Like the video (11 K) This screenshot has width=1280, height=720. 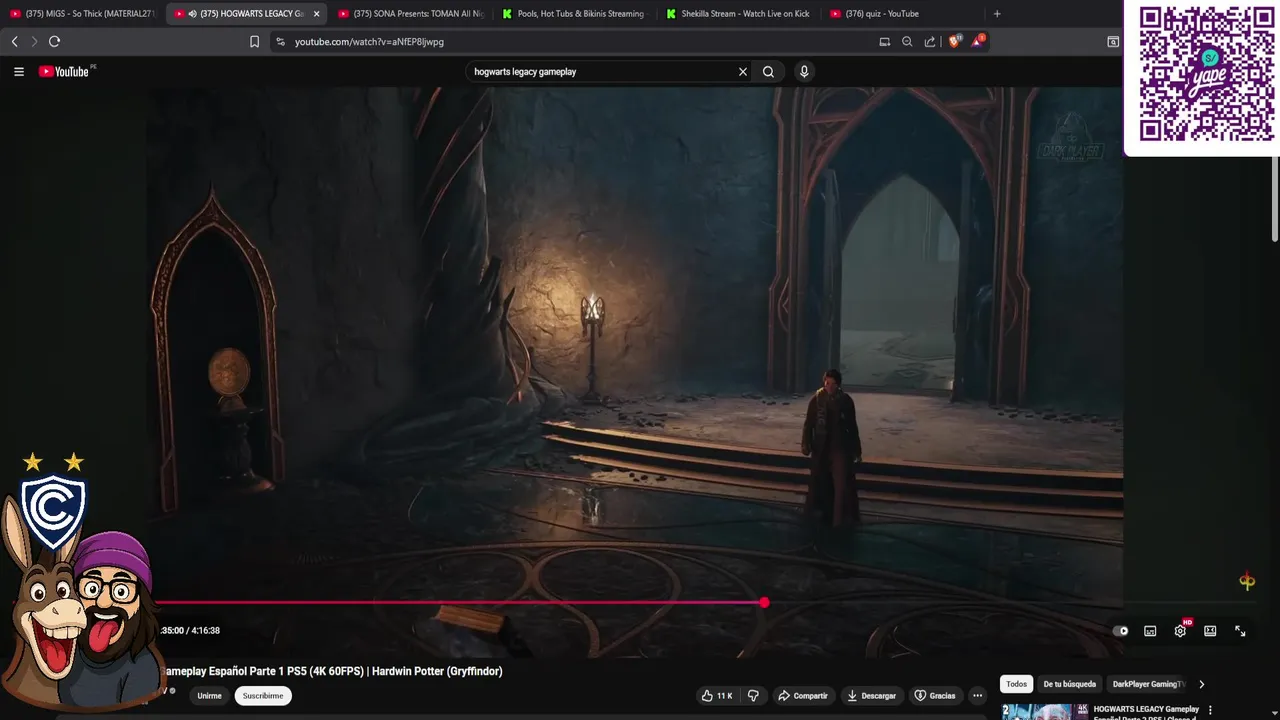pyautogui.click(x=717, y=696)
